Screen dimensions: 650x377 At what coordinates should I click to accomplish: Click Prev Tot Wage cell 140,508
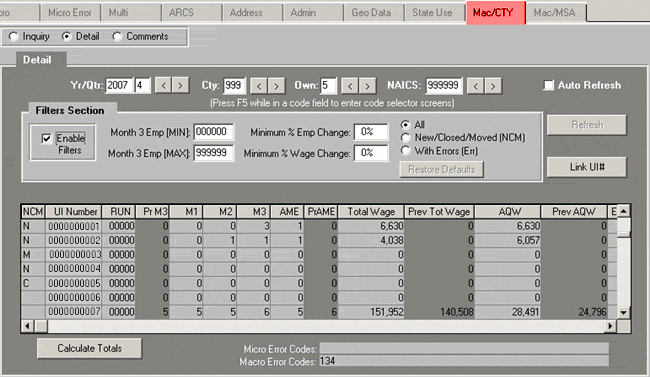click(x=439, y=311)
